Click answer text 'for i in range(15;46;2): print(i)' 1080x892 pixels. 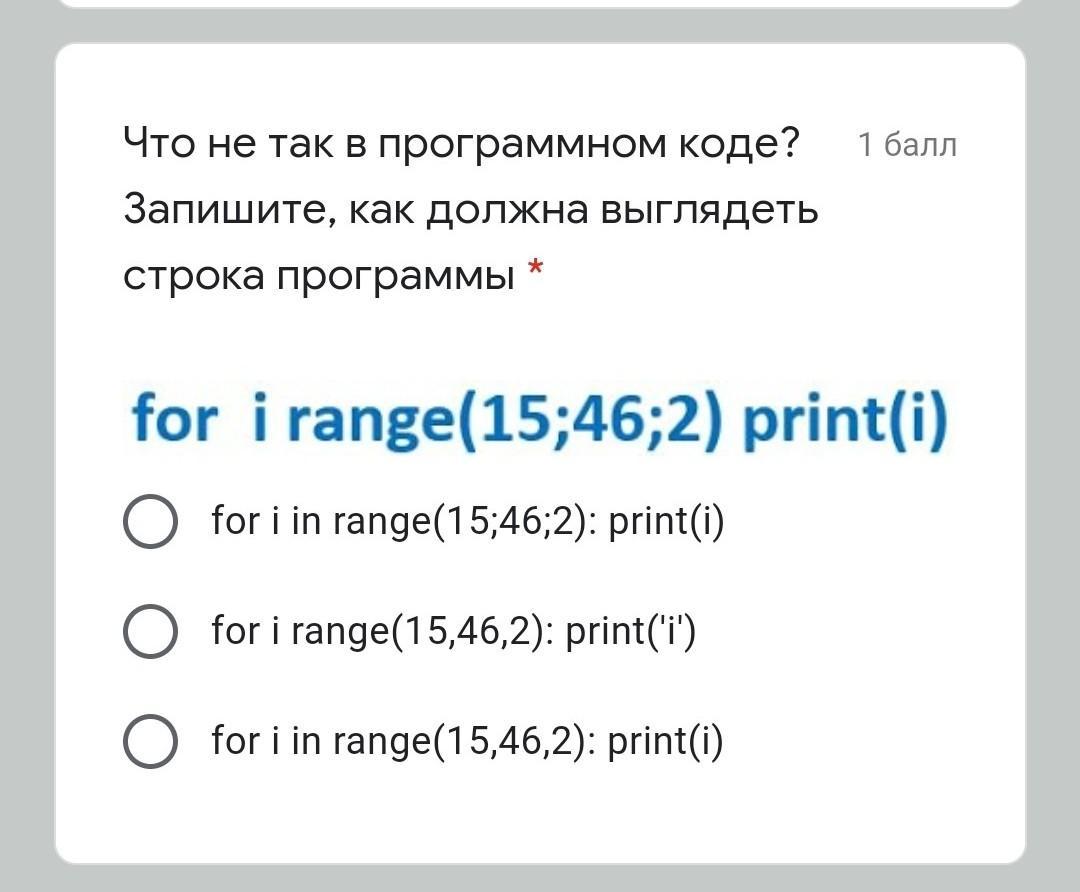pyautogui.click(x=468, y=521)
